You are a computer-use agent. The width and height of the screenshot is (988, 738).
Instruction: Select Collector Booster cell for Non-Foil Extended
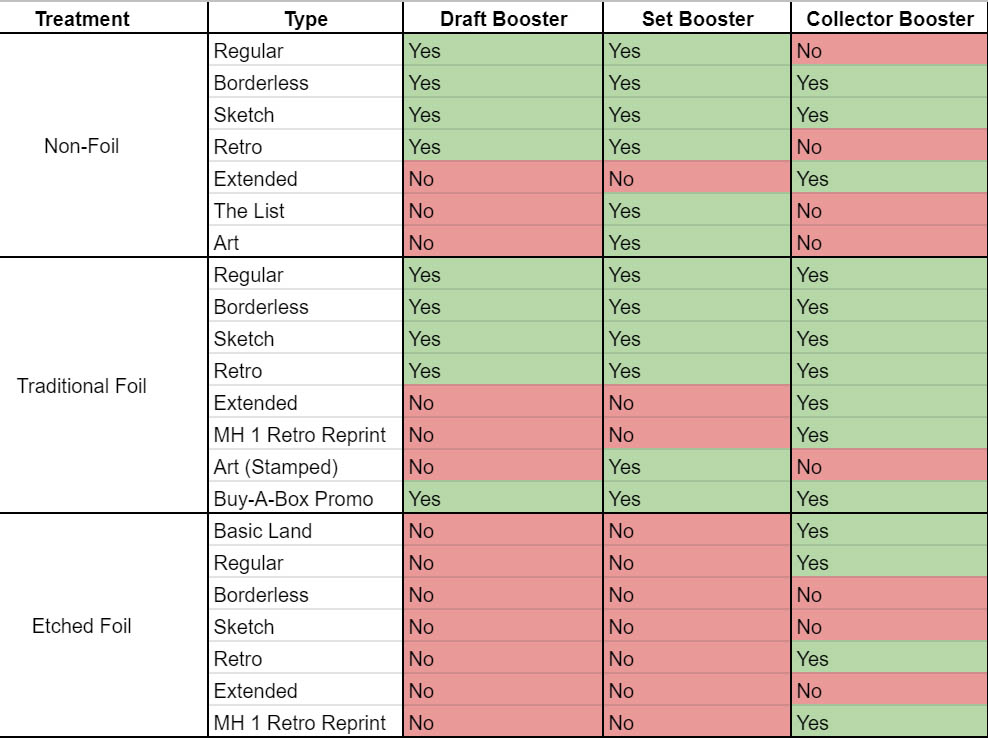pos(889,178)
